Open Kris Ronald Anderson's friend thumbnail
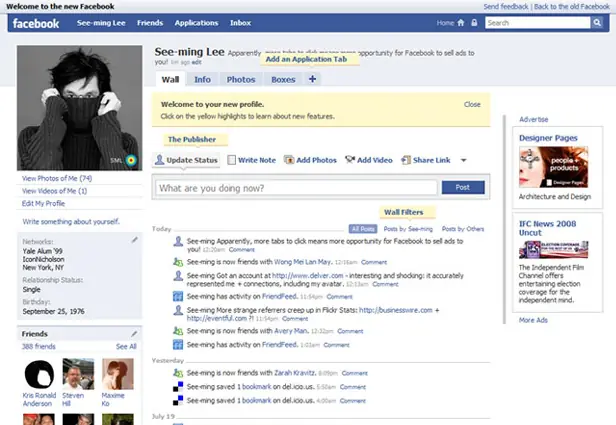 point(39,374)
